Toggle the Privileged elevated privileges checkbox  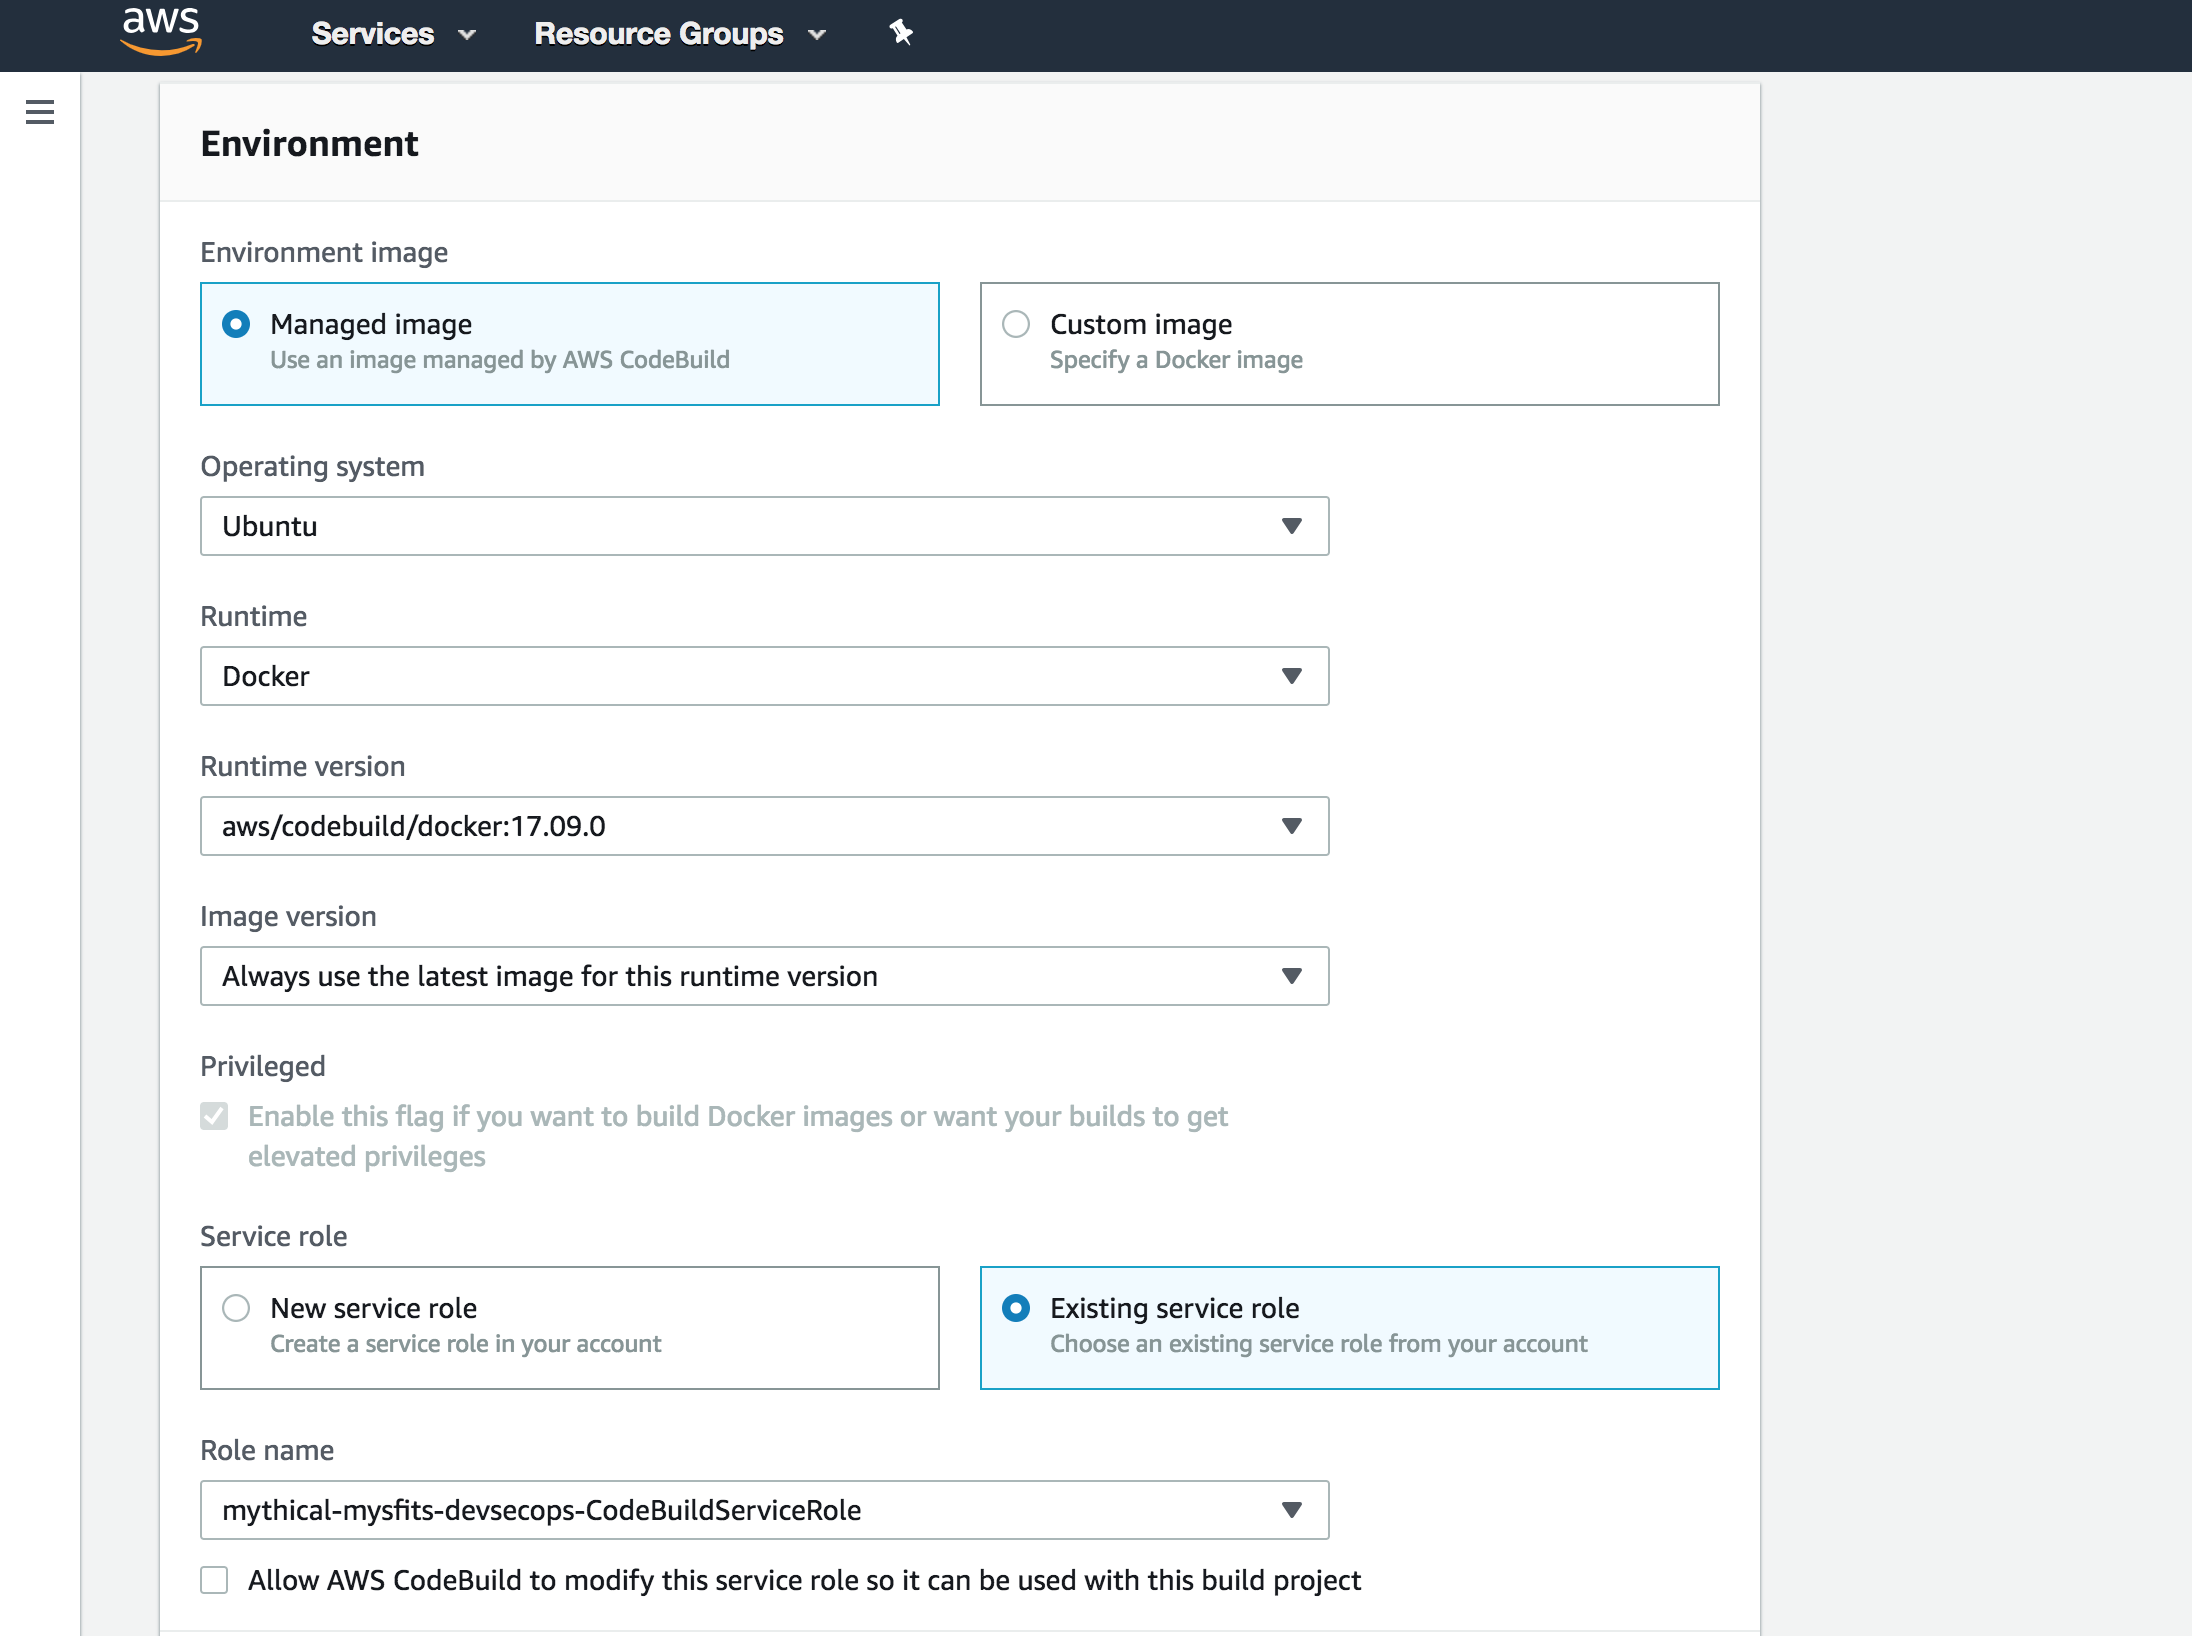(214, 1116)
